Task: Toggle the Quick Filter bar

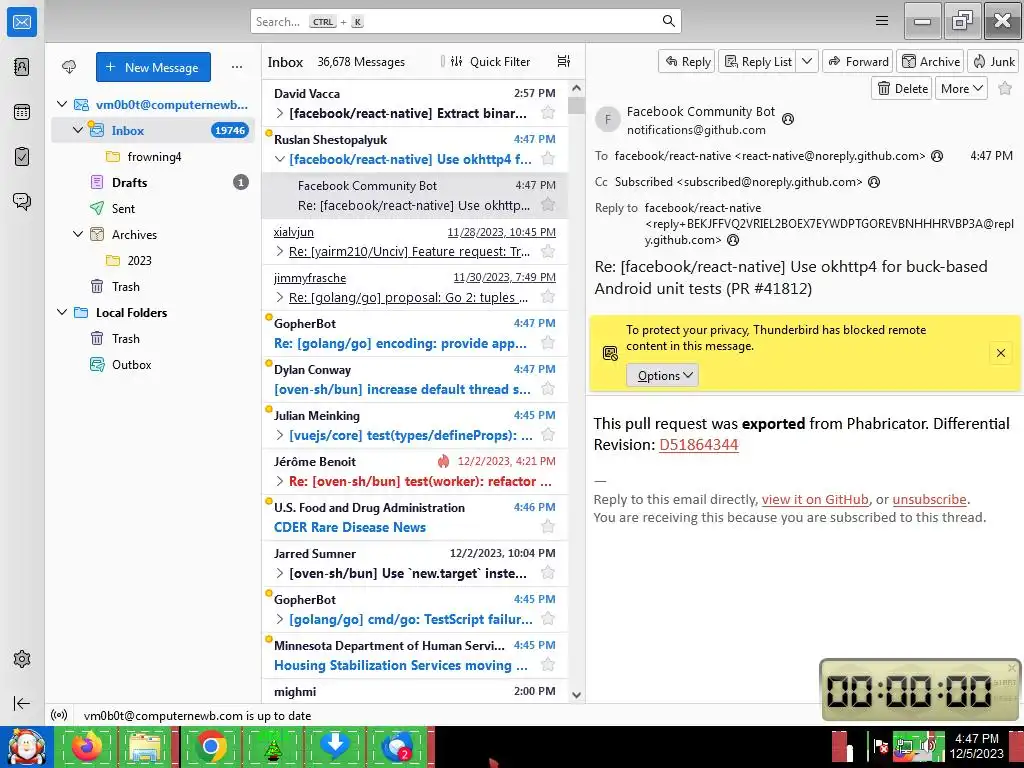Action: (490, 61)
